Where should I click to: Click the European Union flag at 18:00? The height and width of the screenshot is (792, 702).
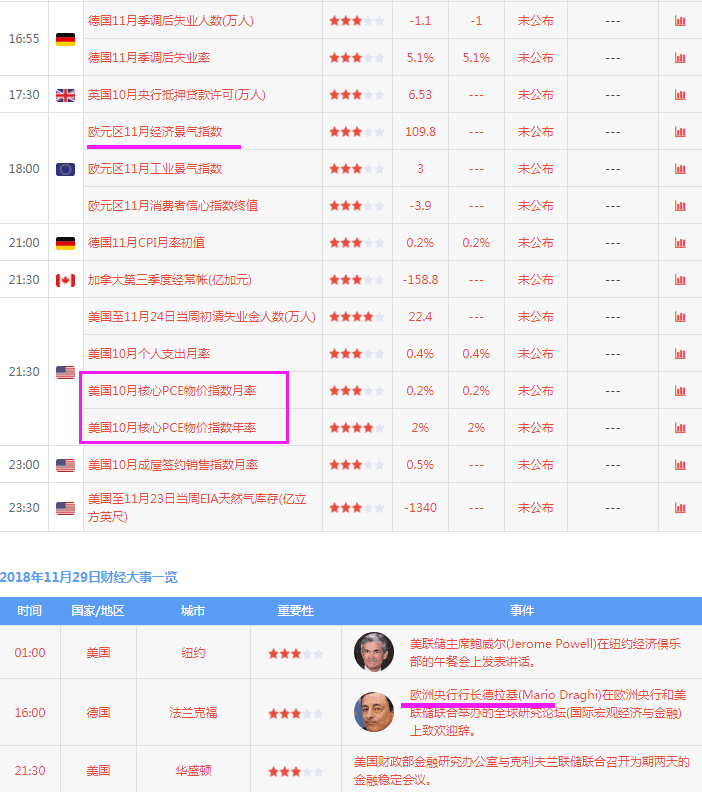tap(65, 169)
